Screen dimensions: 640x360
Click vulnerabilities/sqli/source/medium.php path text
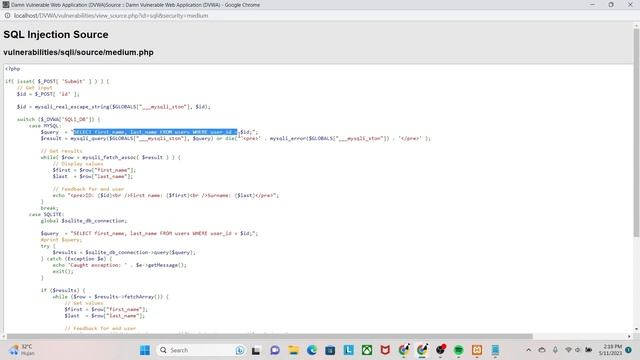tap(78, 52)
